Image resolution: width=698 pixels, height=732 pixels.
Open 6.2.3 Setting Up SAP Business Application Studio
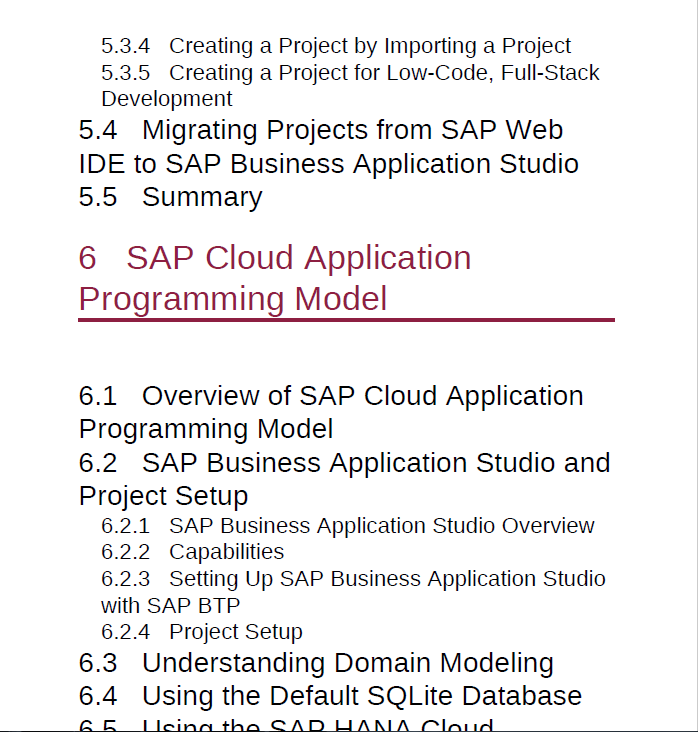[353, 592]
